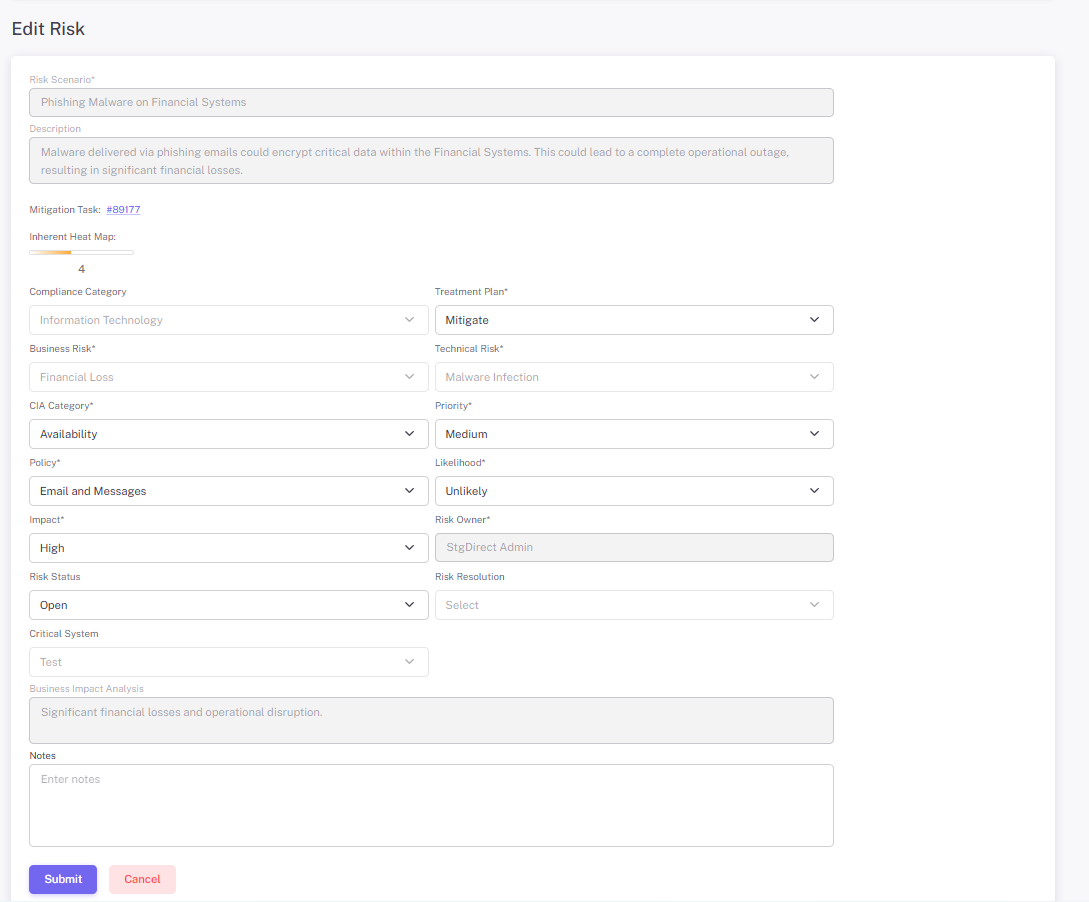
Task: Cancel editing the risk
Action: point(142,879)
